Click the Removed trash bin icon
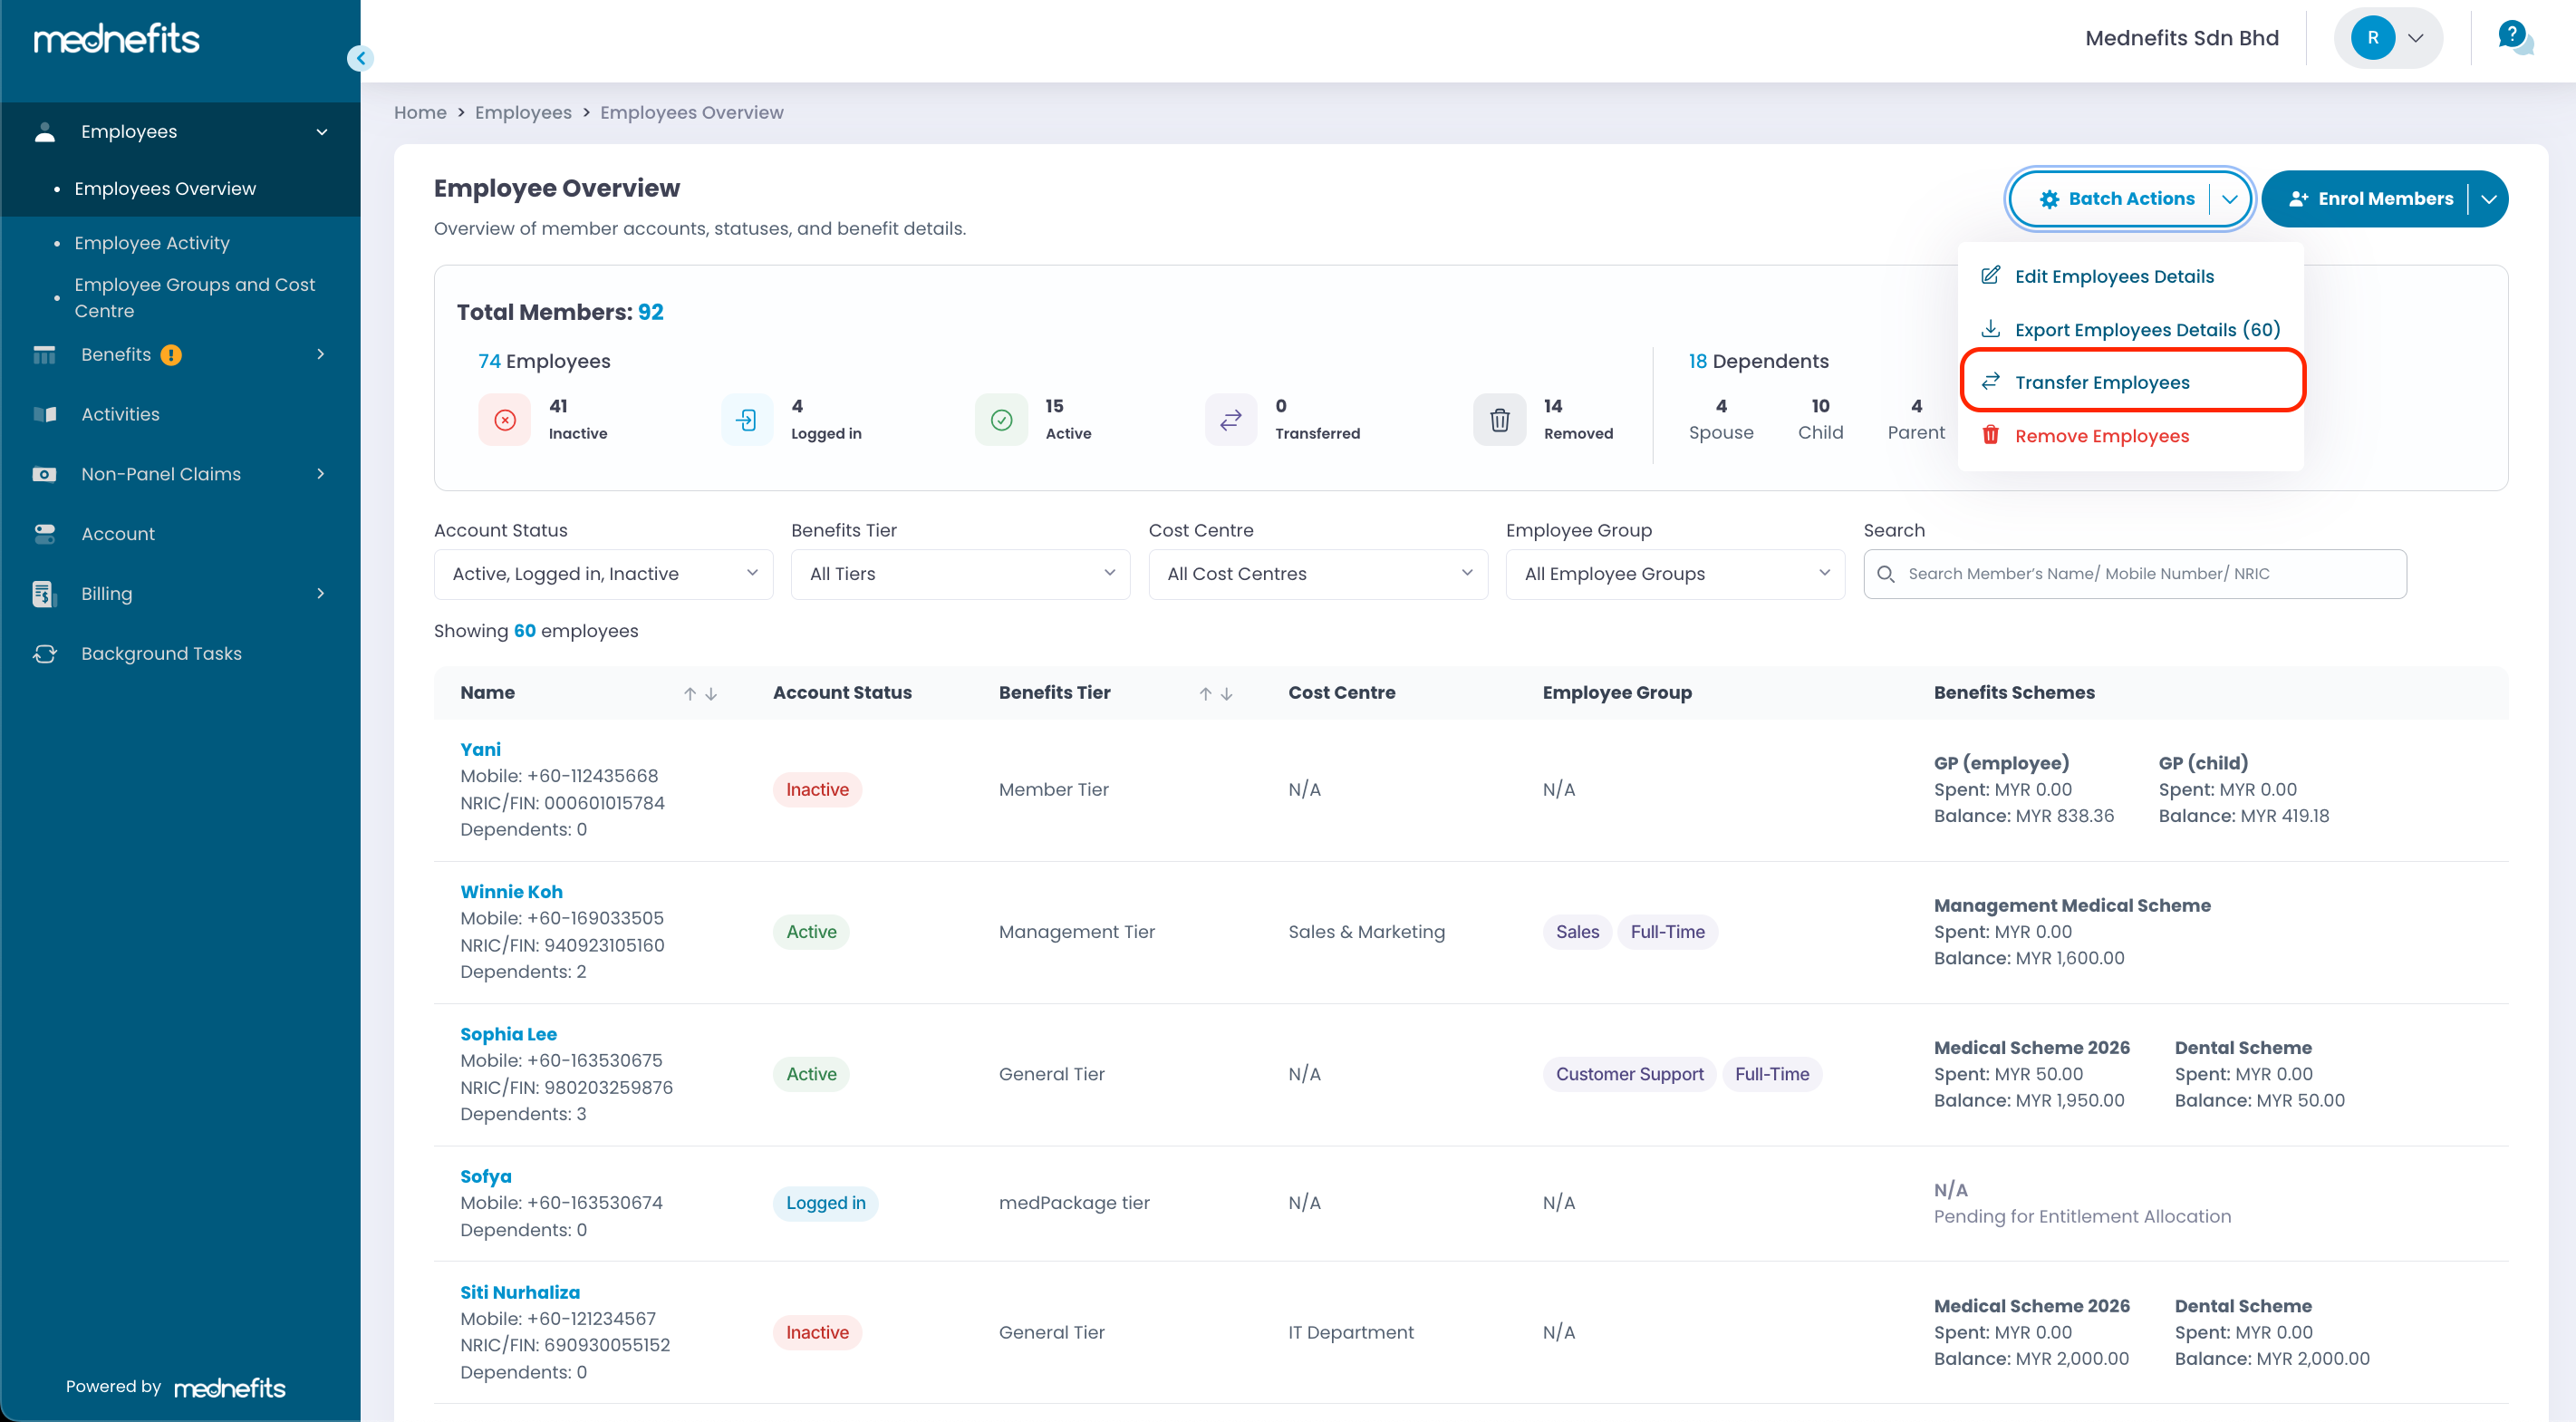This screenshot has height=1422, width=2576. 1499,420
